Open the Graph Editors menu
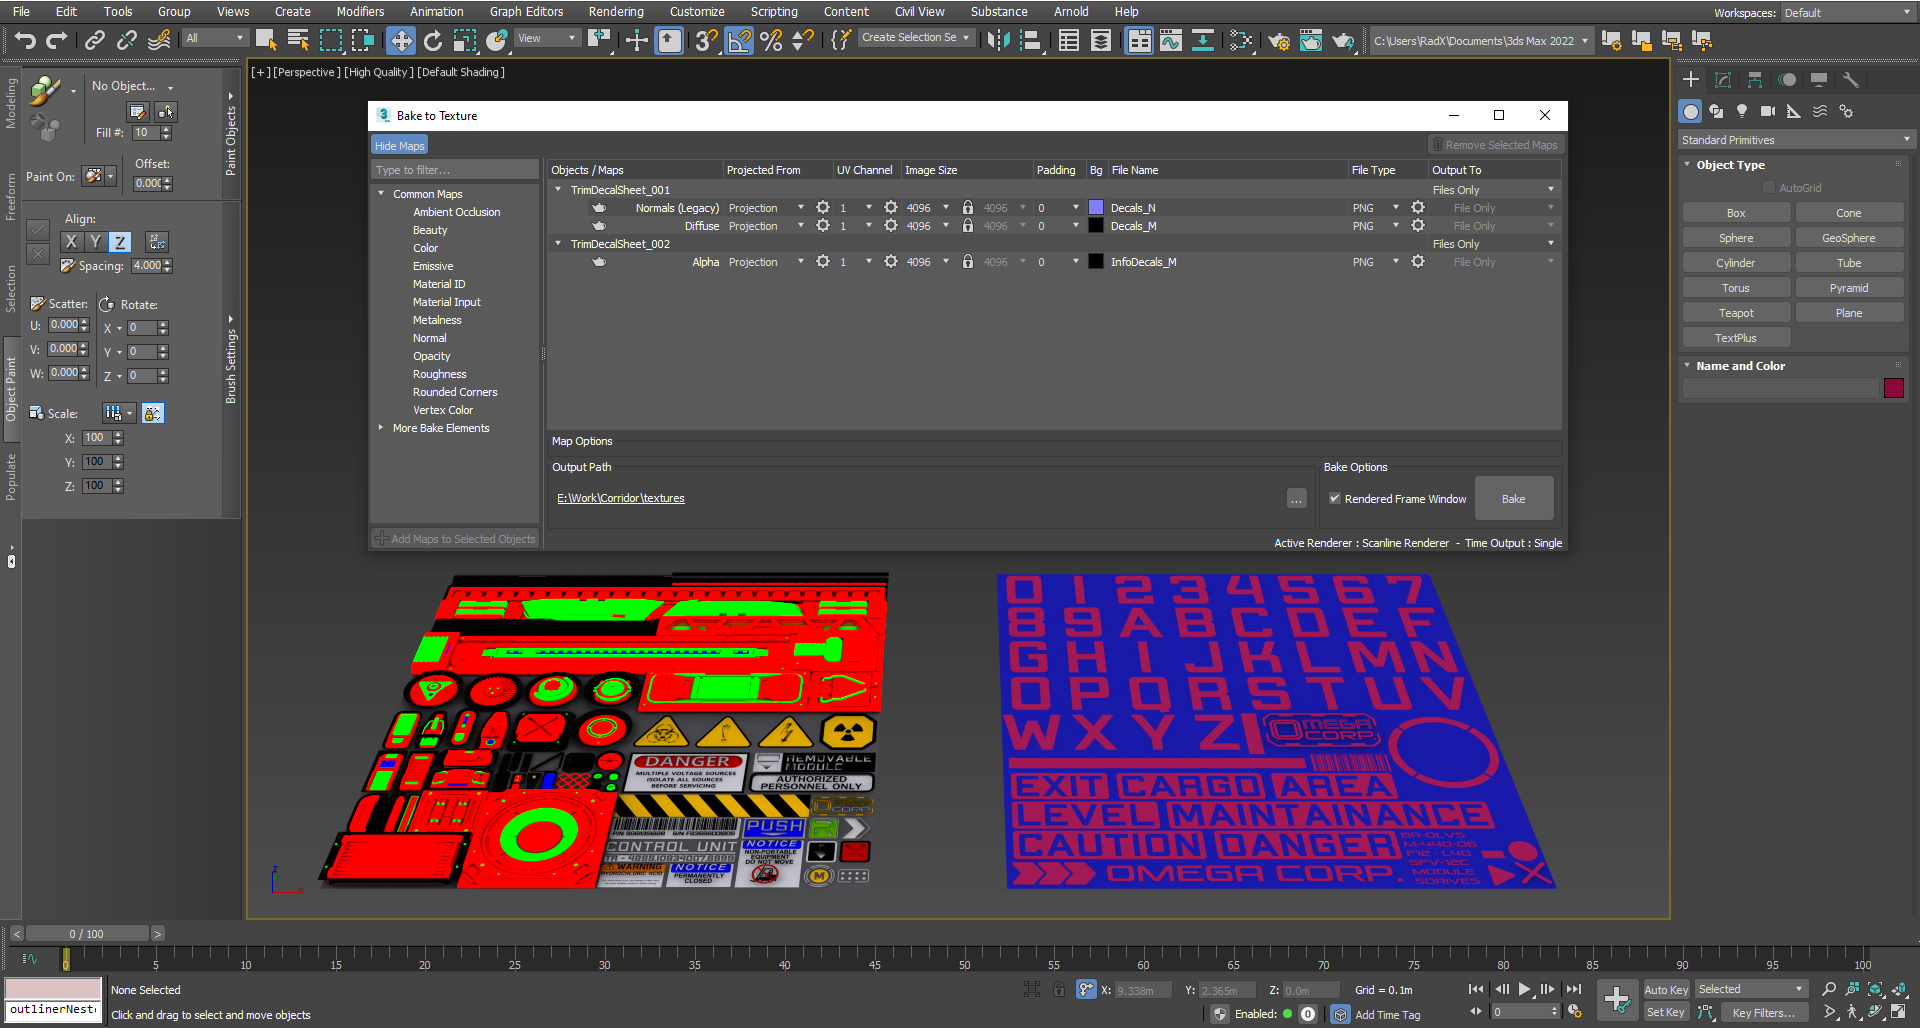 pyautogui.click(x=526, y=12)
